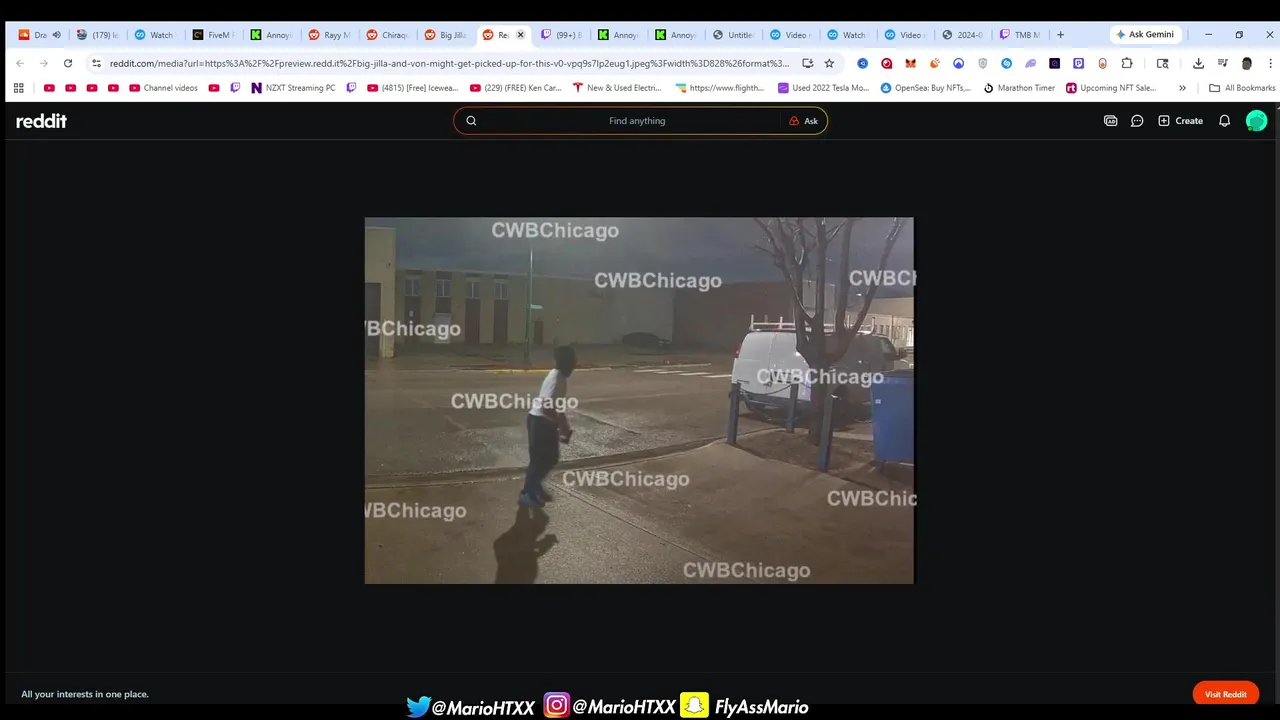Switch to the (179) tab

pyautogui.click(x=98, y=35)
